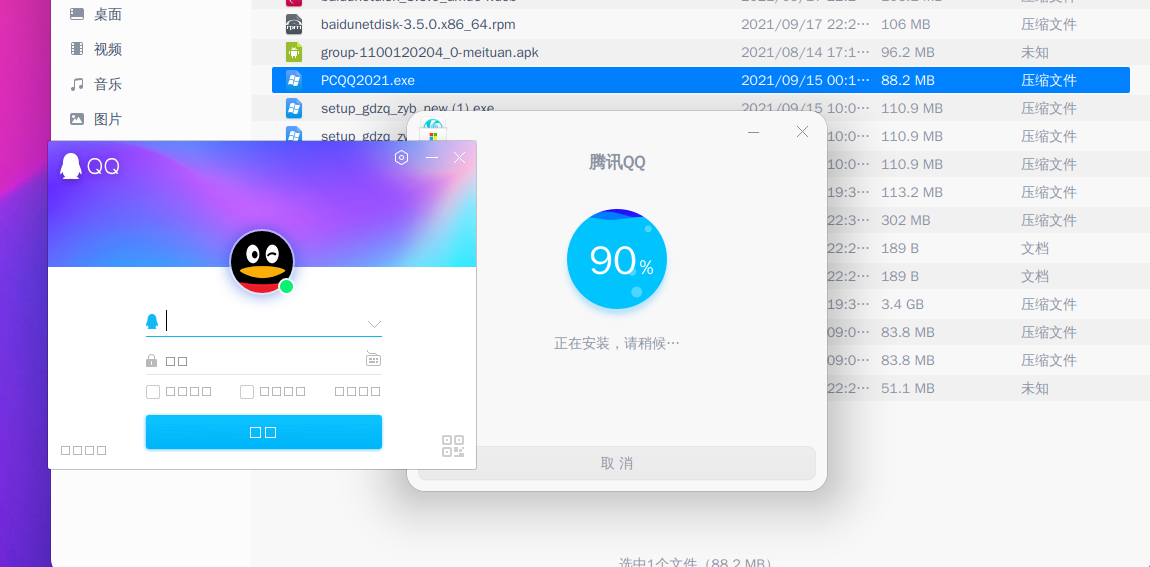Image resolution: width=1150 pixels, height=567 pixels.
Task: Click the winking penguin avatar
Action: [x=262, y=262]
